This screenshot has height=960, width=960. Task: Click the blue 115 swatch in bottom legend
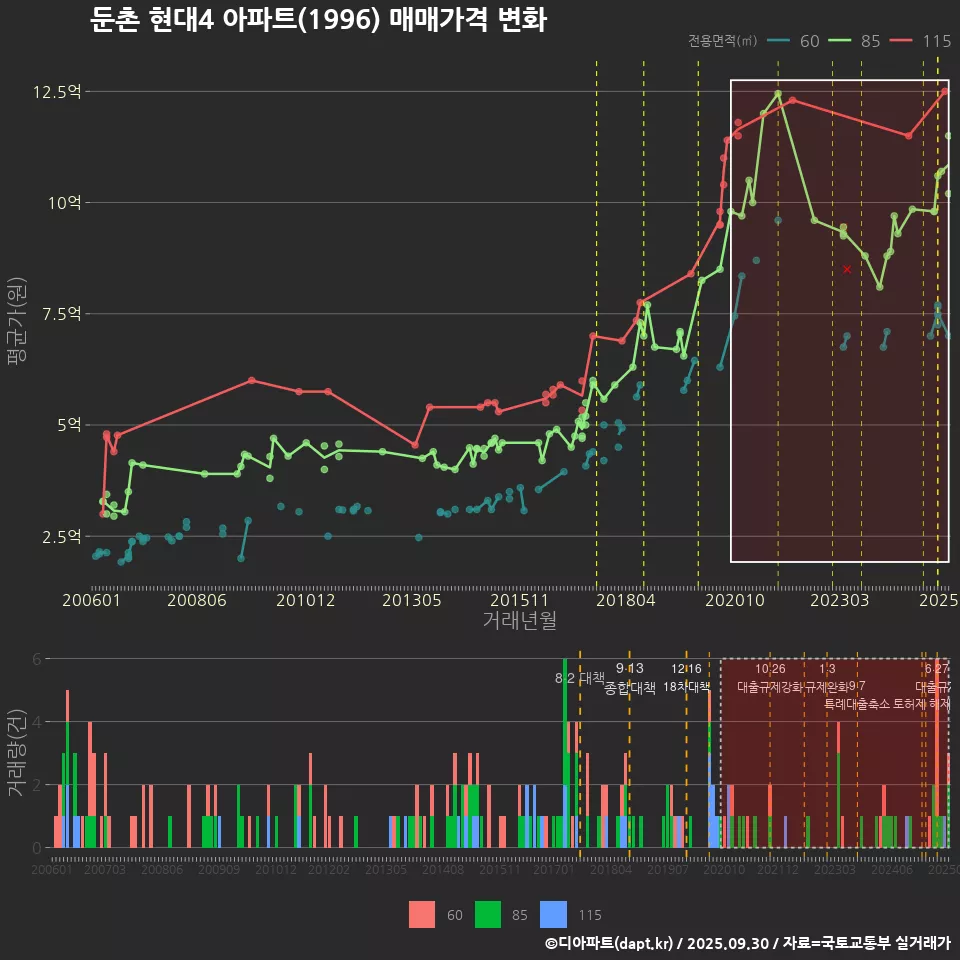[x=553, y=914]
